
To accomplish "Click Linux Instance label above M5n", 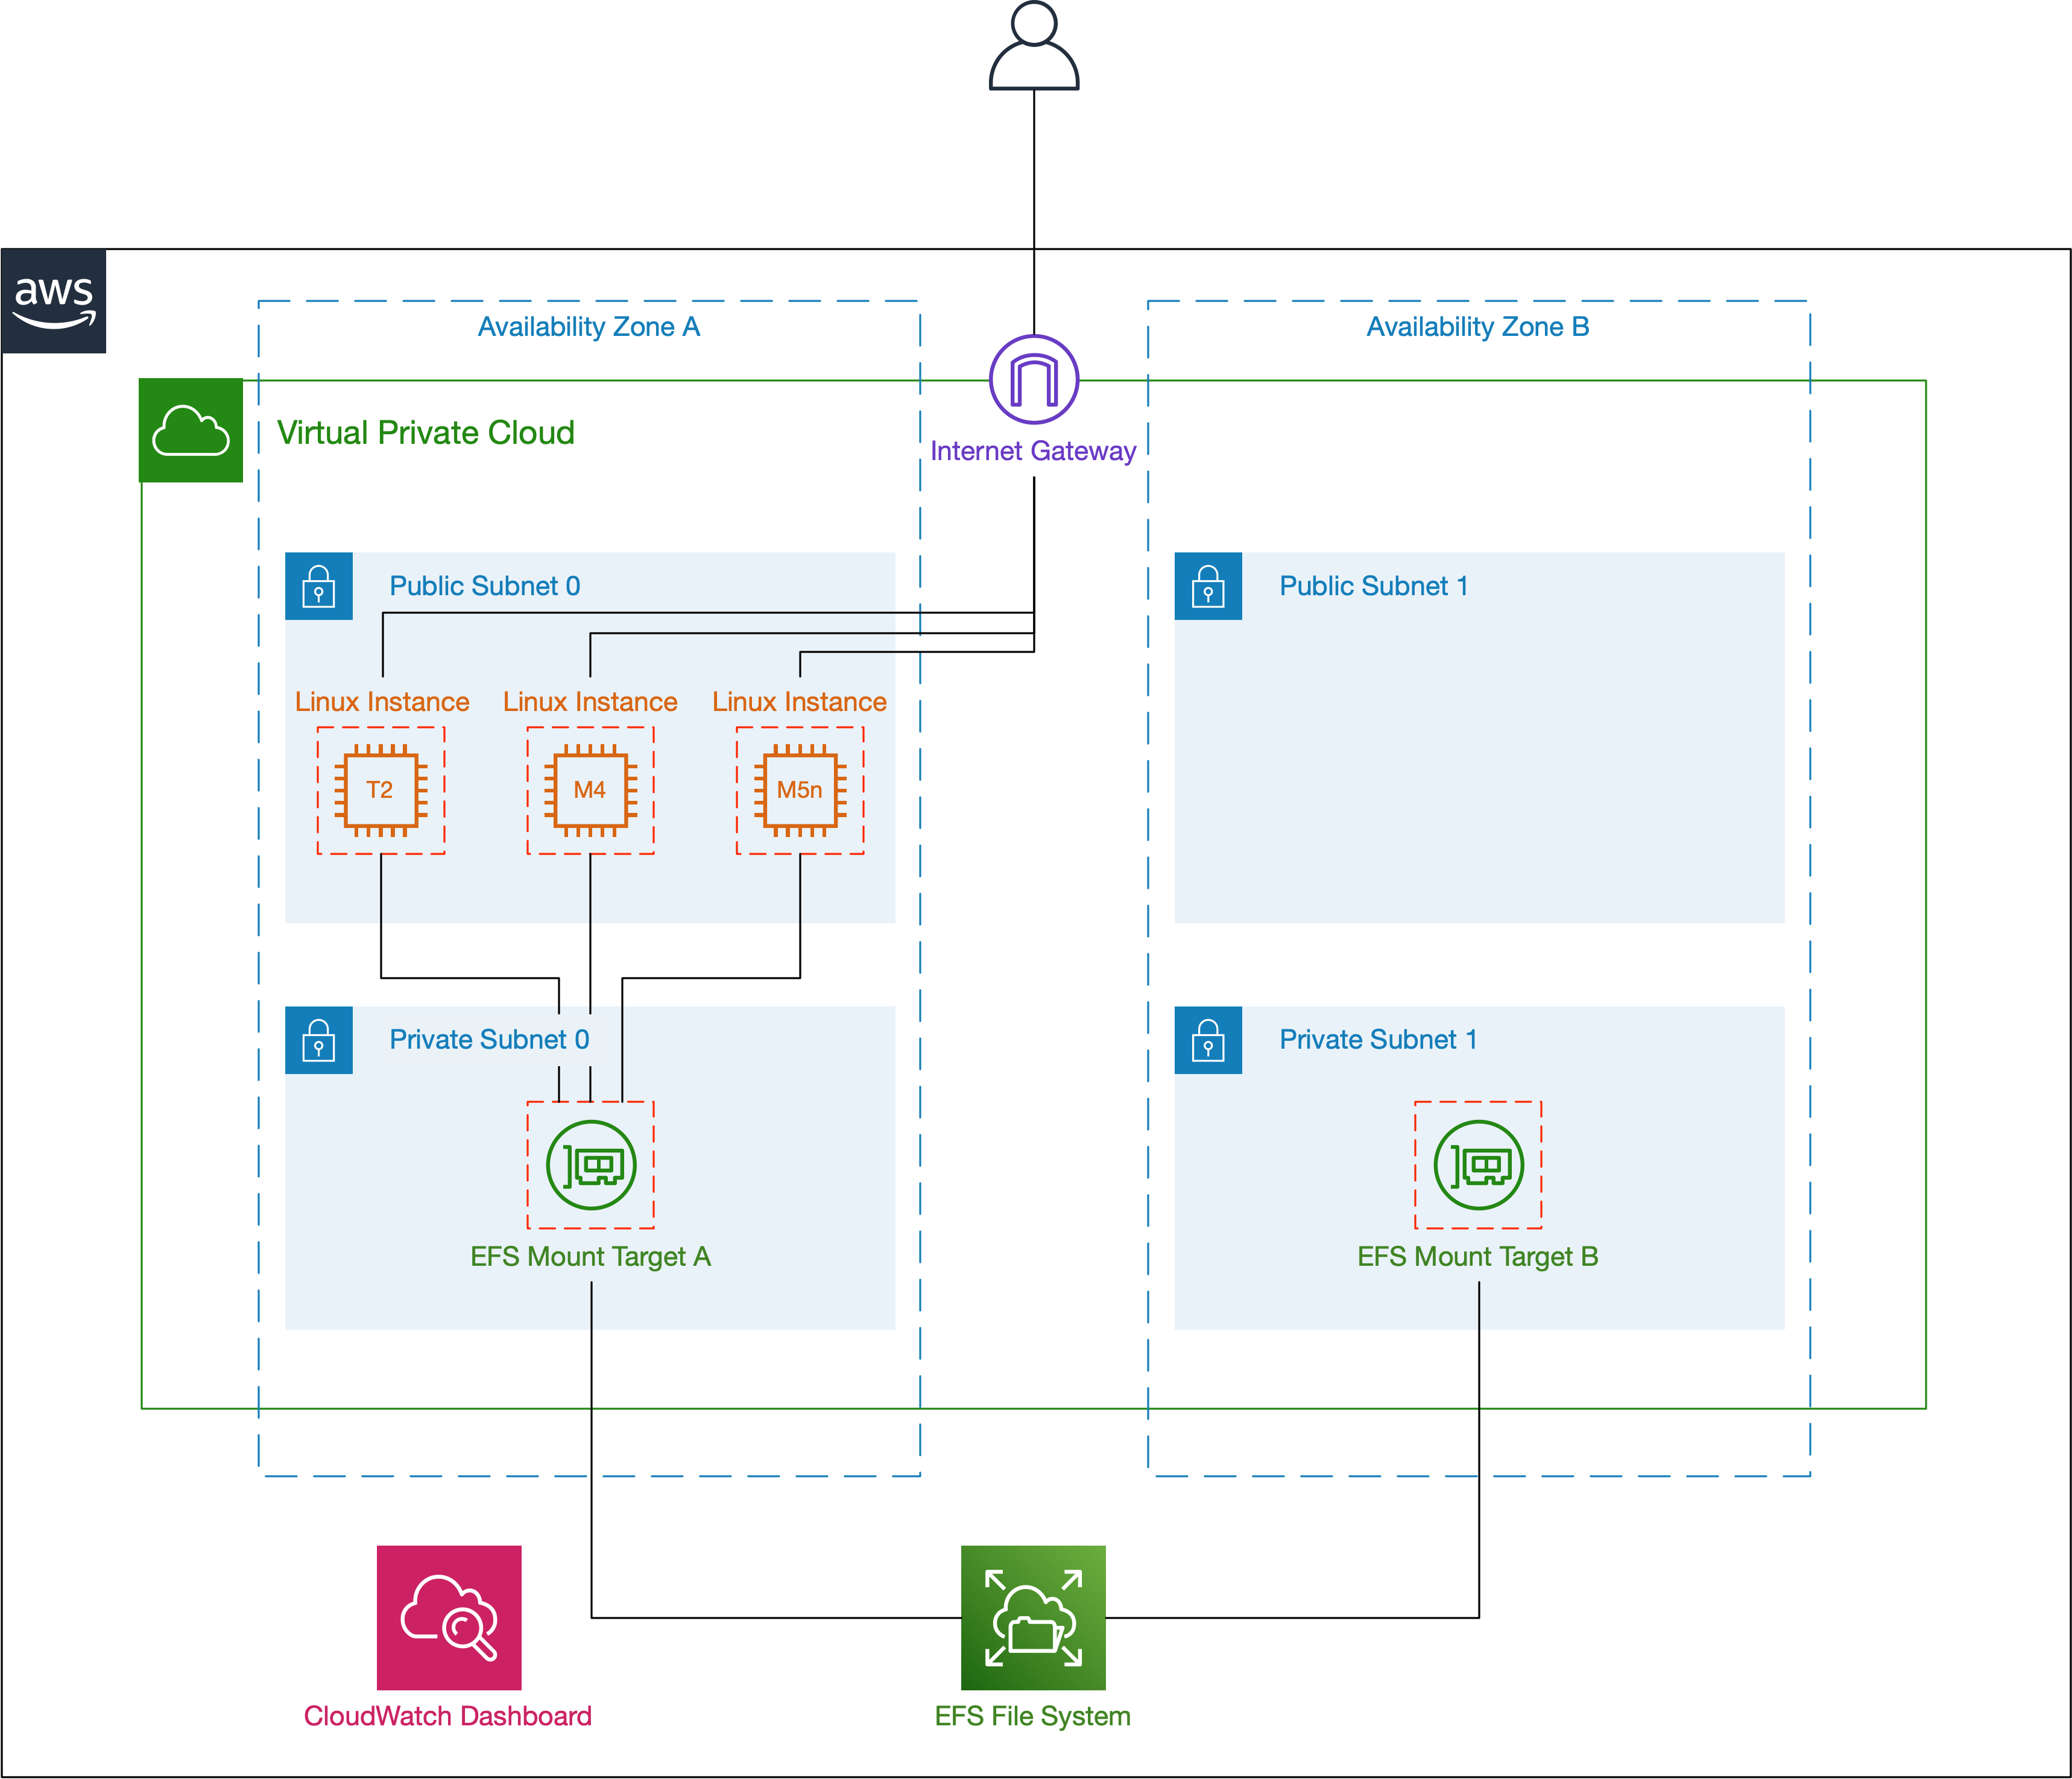I will 799,702.
